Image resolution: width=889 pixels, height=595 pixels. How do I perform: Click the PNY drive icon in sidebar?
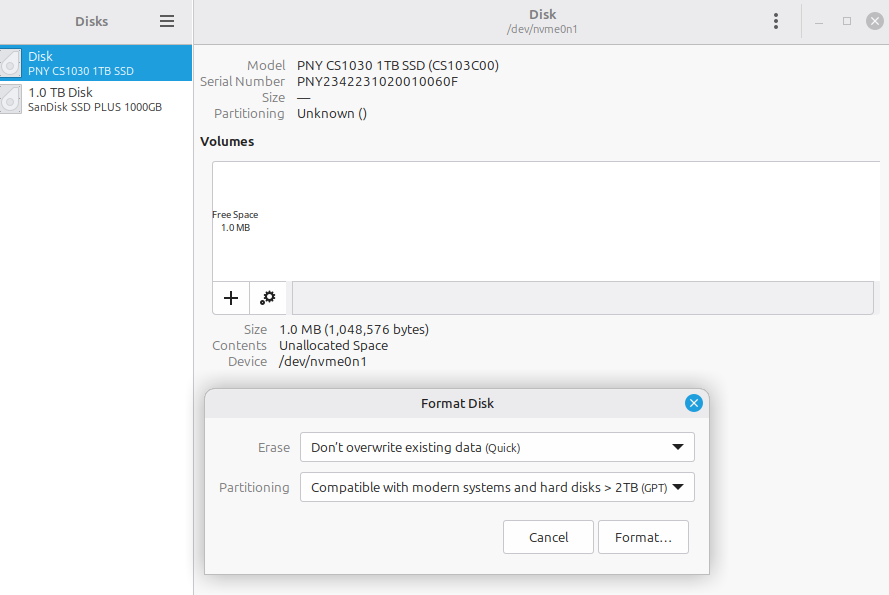10,63
